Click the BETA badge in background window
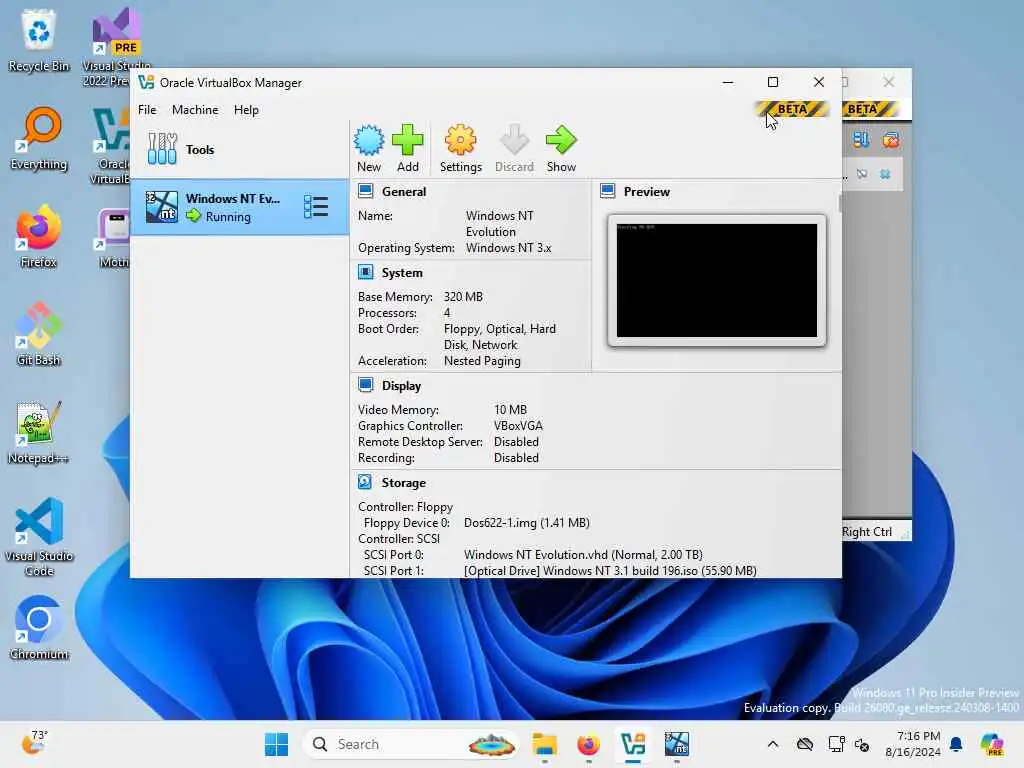The height and width of the screenshot is (768, 1024). click(869, 109)
